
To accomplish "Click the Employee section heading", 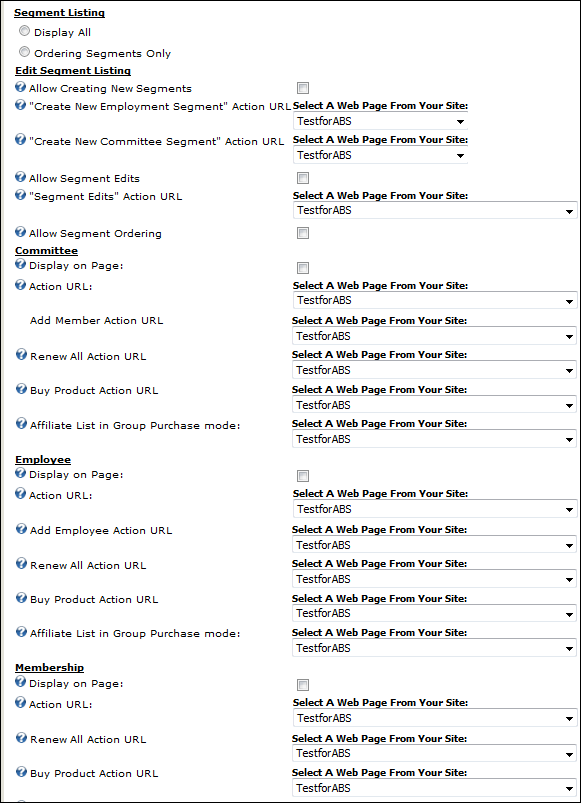I will pos(43,459).
